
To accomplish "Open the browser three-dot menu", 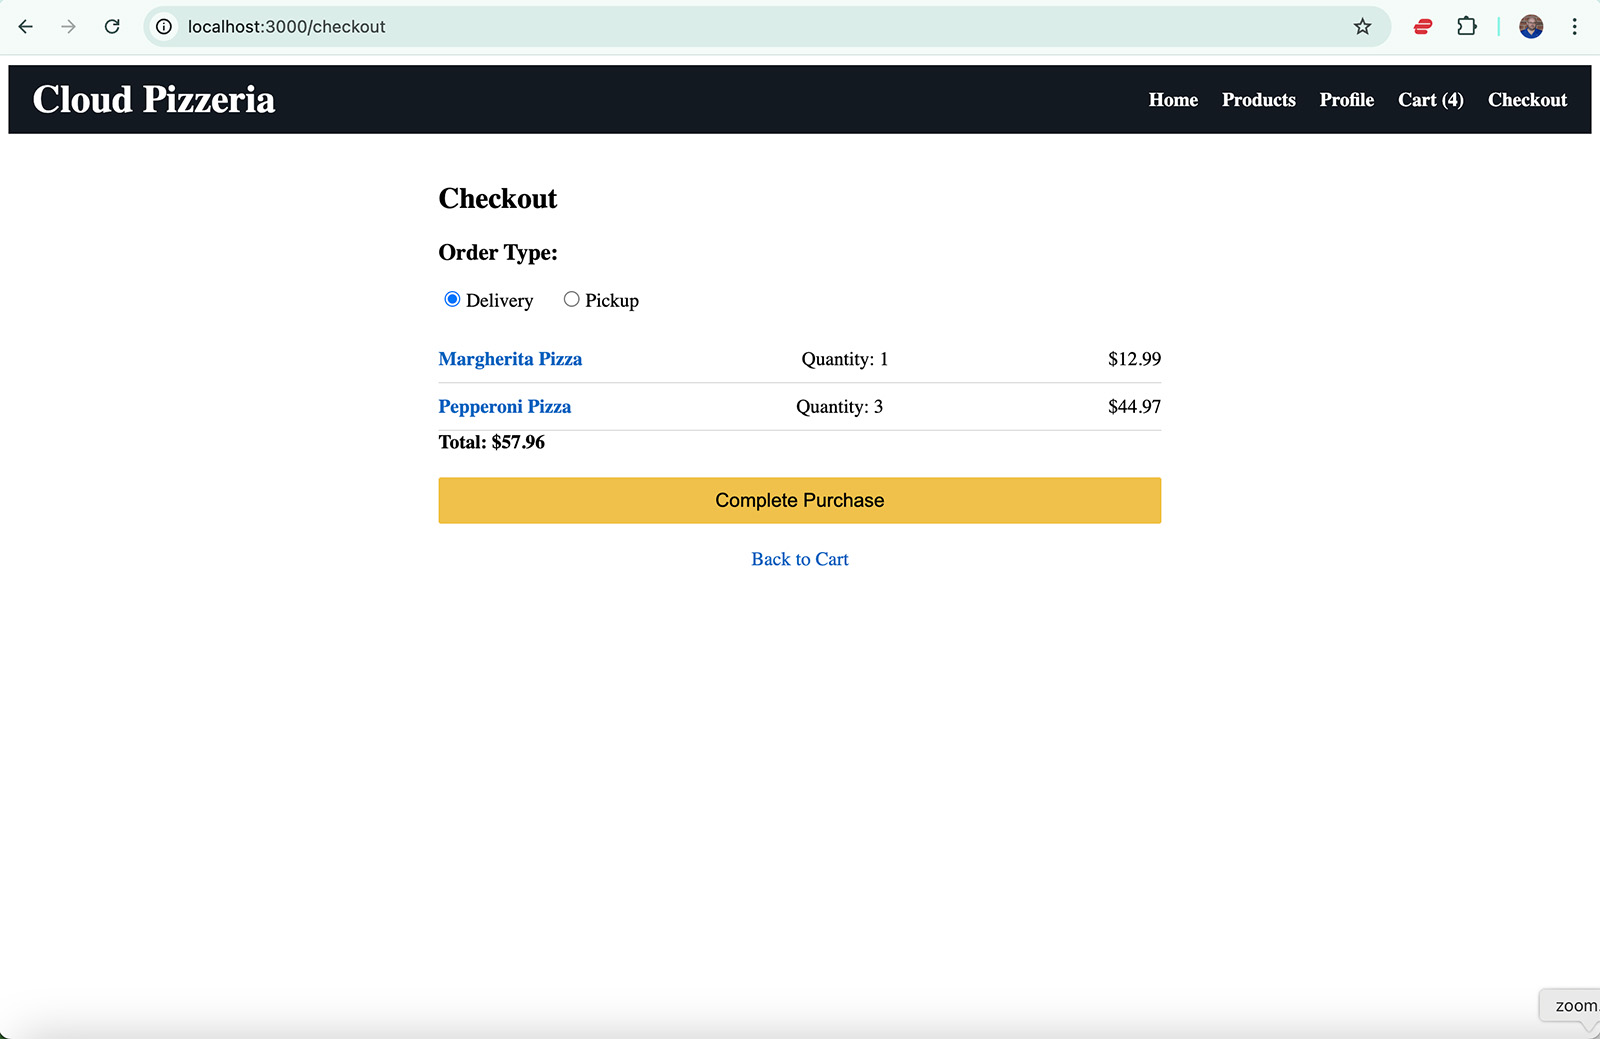I will click(x=1575, y=27).
